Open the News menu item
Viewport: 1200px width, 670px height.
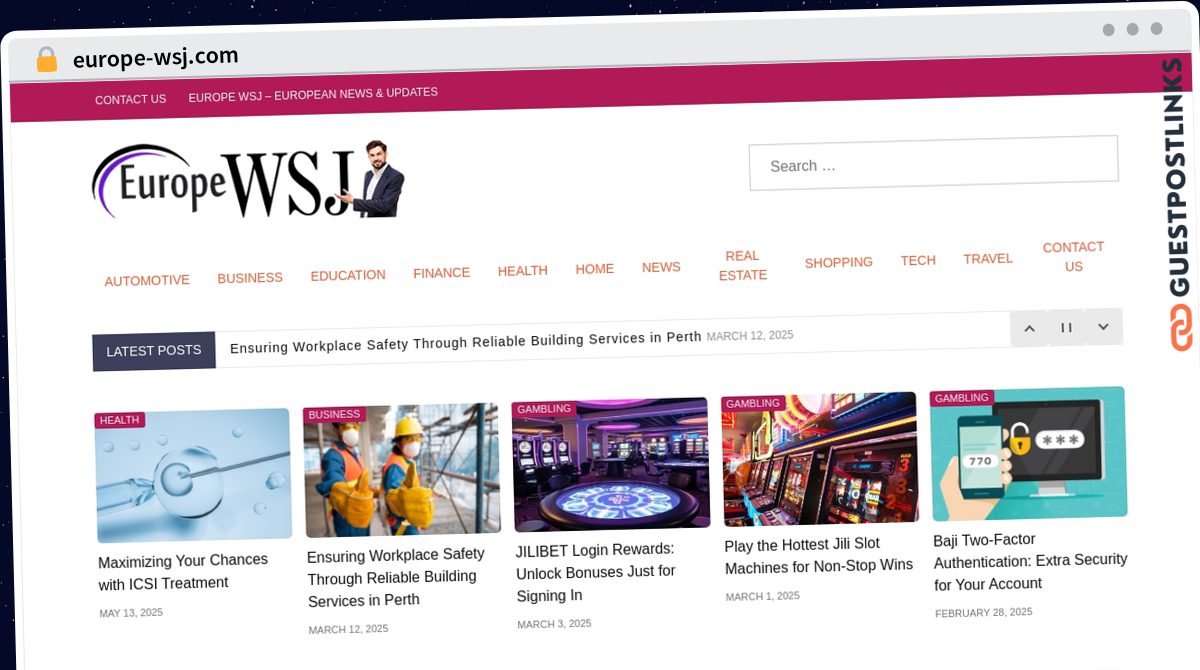point(661,267)
